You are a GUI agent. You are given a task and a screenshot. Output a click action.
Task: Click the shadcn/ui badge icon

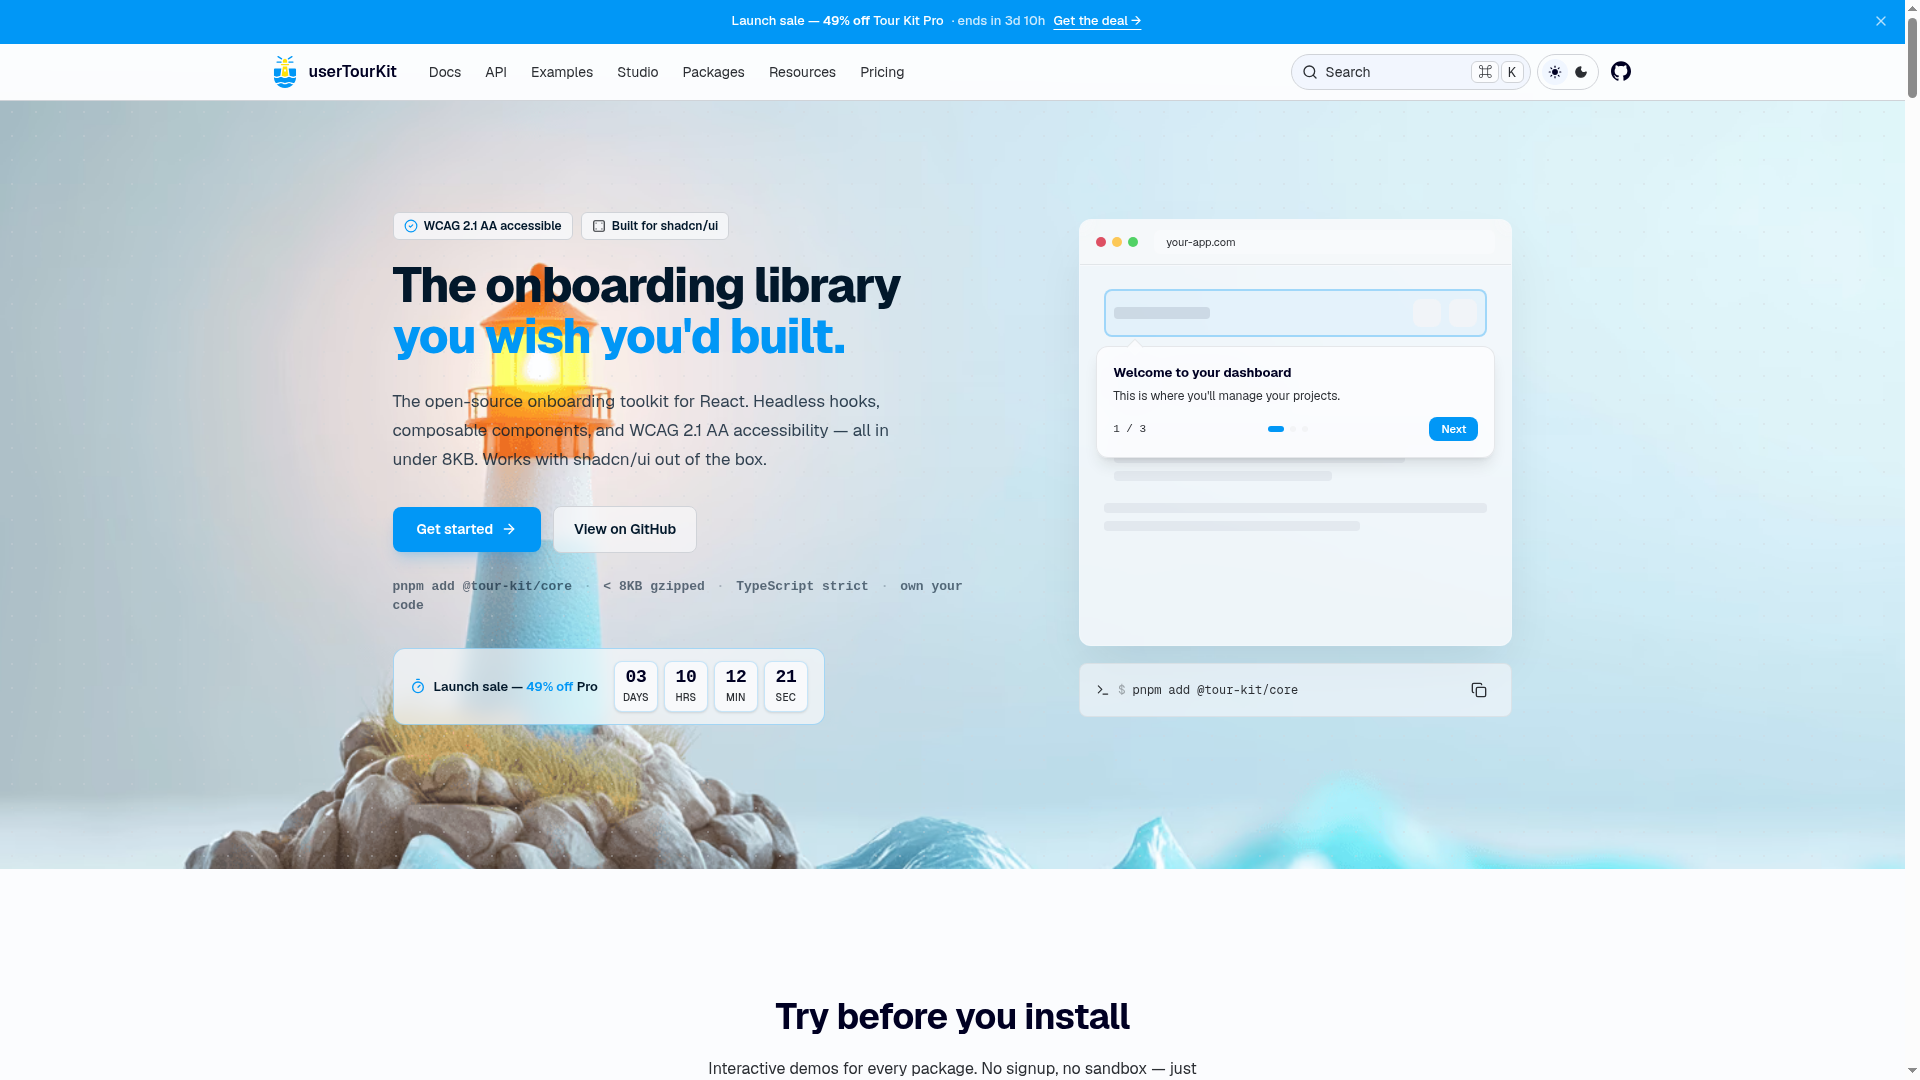pyautogui.click(x=599, y=226)
